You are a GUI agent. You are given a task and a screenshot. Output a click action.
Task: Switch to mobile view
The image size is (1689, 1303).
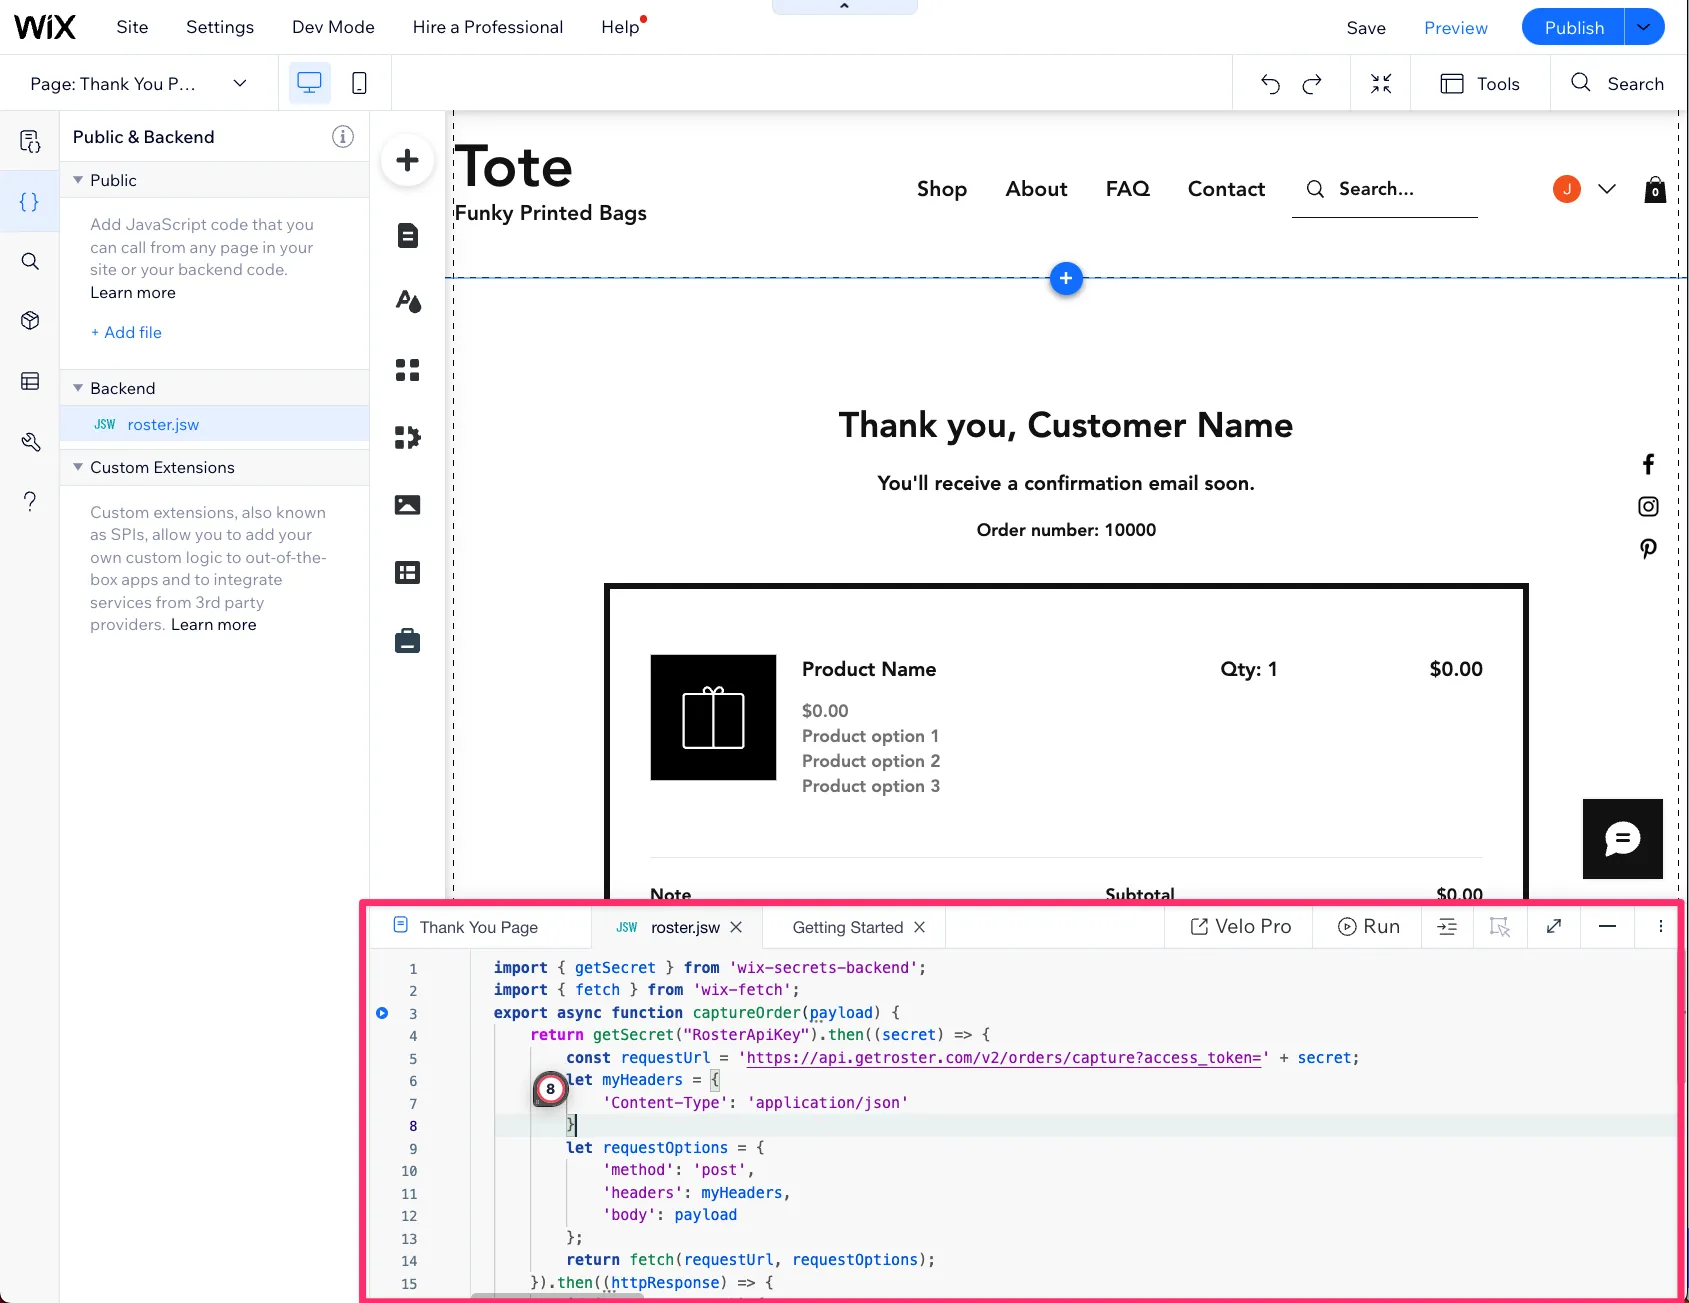[359, 83]
